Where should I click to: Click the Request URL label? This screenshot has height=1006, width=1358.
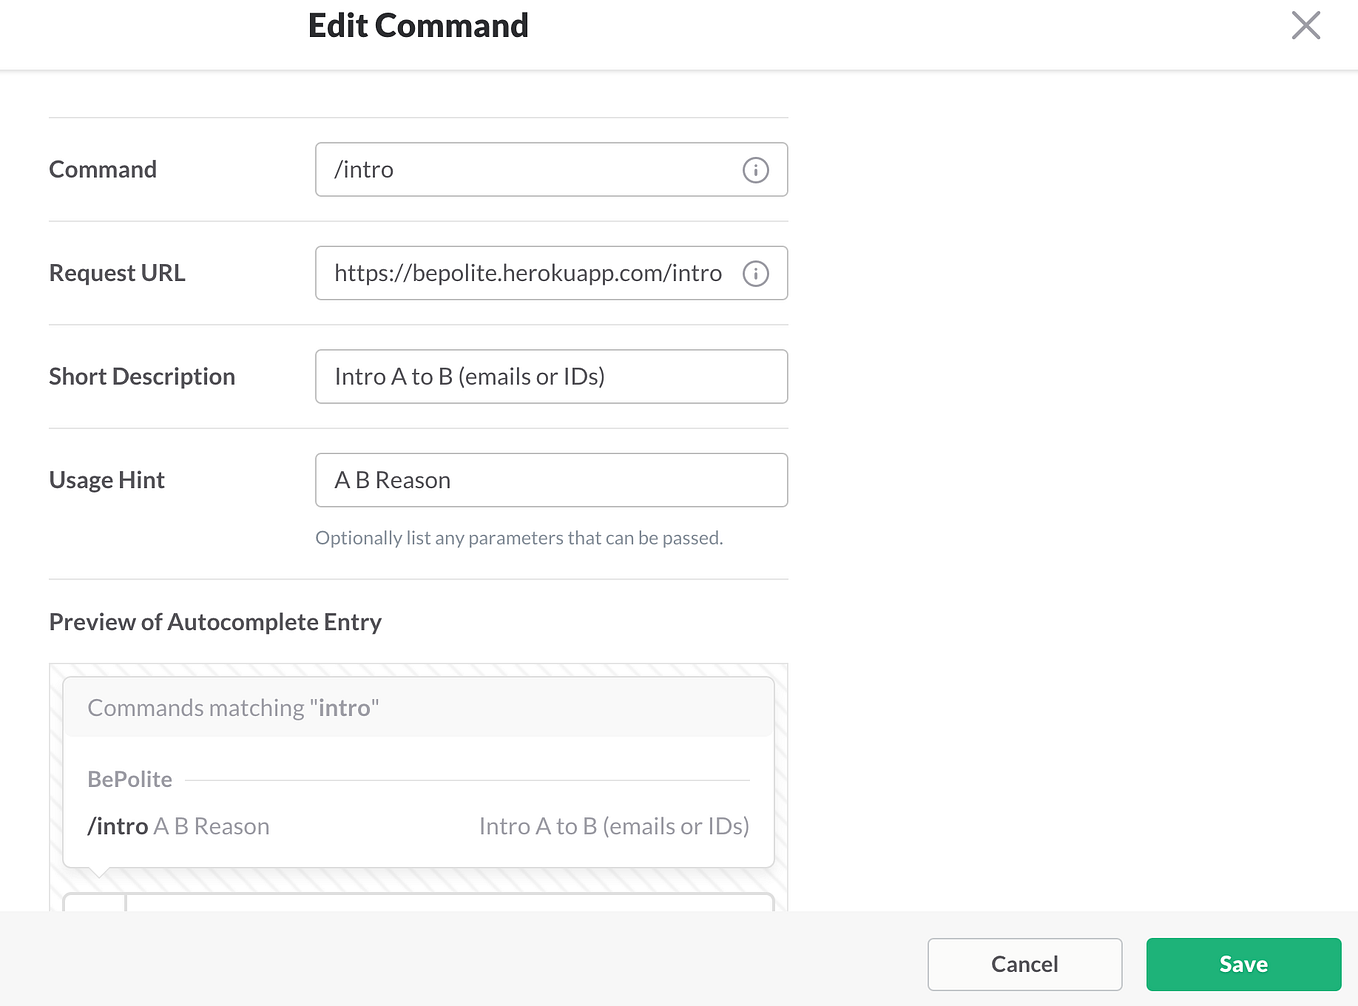(x=117, y=272)
